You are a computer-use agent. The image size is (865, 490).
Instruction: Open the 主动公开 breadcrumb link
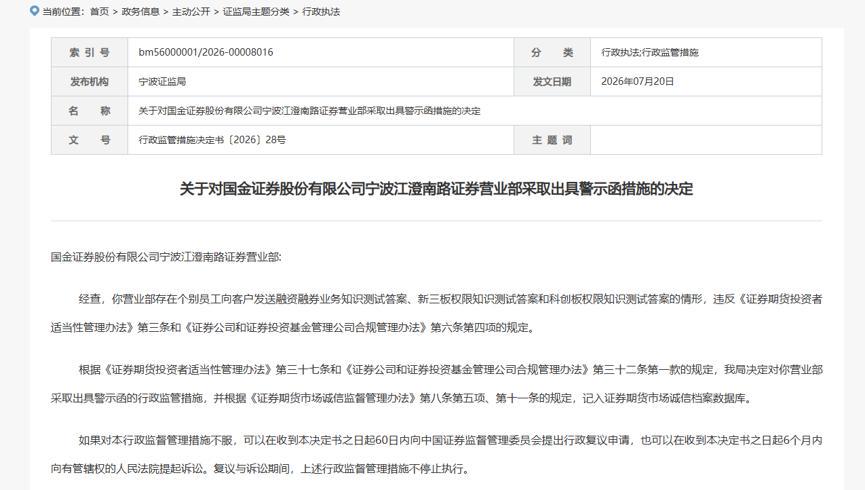tap(191, 12)
